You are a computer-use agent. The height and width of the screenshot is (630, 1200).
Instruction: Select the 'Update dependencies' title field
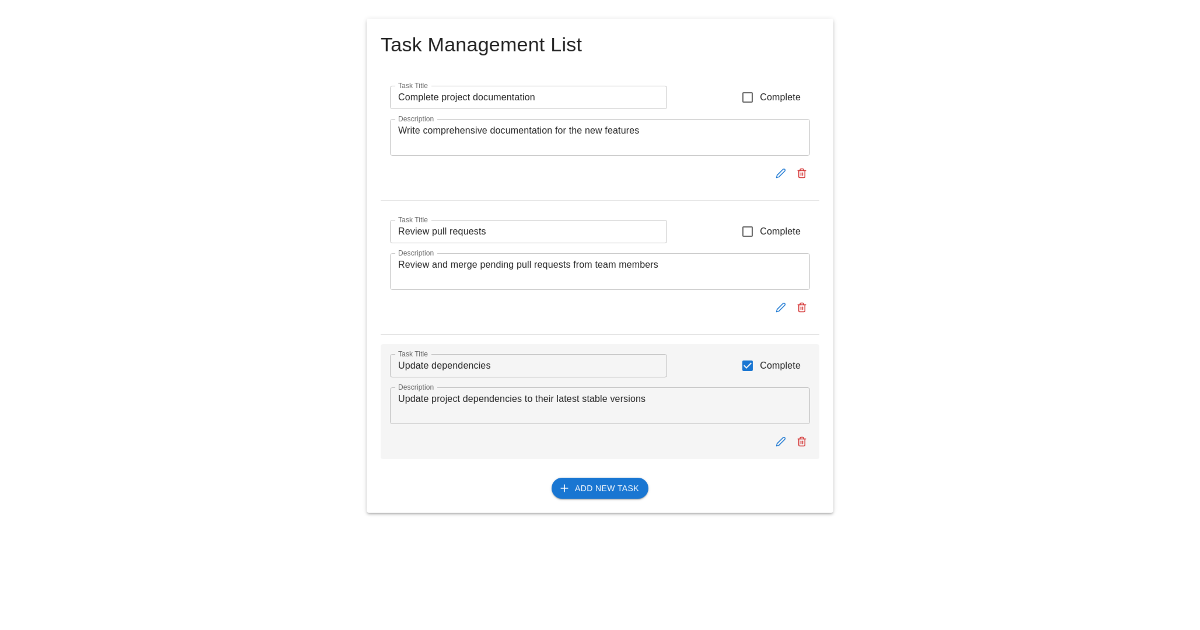[x=528, y=365]
